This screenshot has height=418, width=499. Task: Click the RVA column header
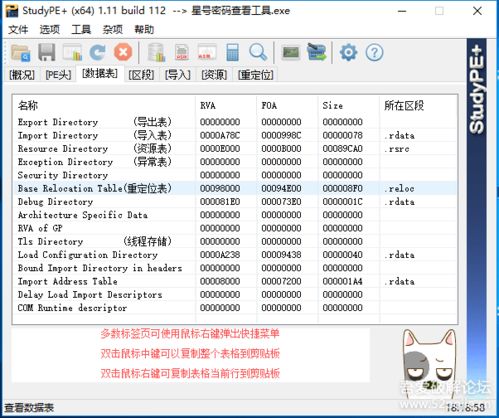(x=226, y=106)
